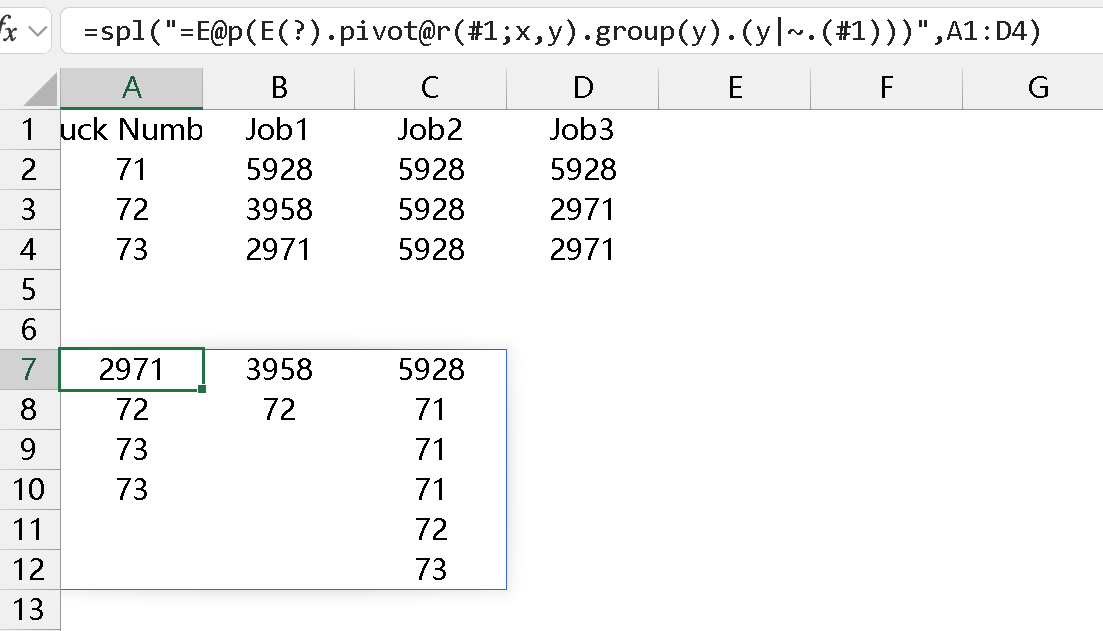This screenshot has width=1103, height=631.
Task: Click cell C7 showing 5928
Action: tap(430, 370)
